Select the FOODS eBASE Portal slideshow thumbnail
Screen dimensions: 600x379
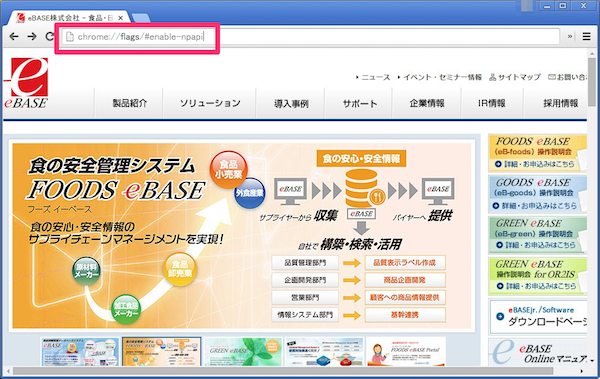(x=406, y=351)
